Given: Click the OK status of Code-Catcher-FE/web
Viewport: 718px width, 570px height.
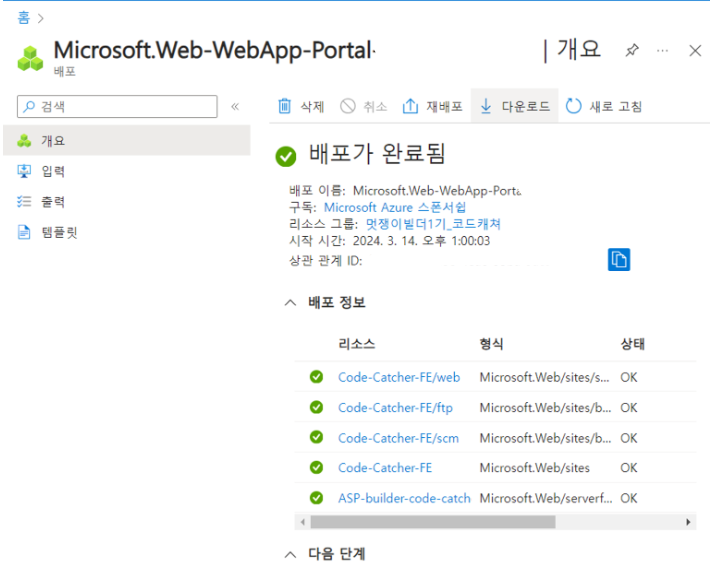Looking at the screenshot, I should pyautogui.click(x=629, y=377).
